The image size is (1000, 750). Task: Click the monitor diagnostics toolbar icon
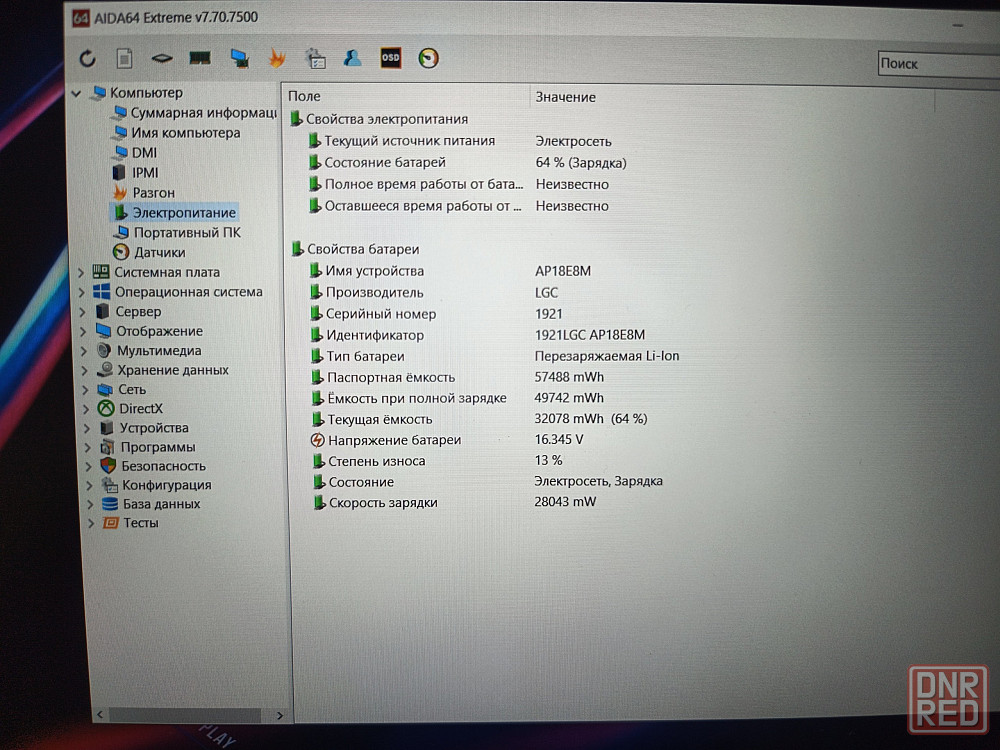coord(239,58)
